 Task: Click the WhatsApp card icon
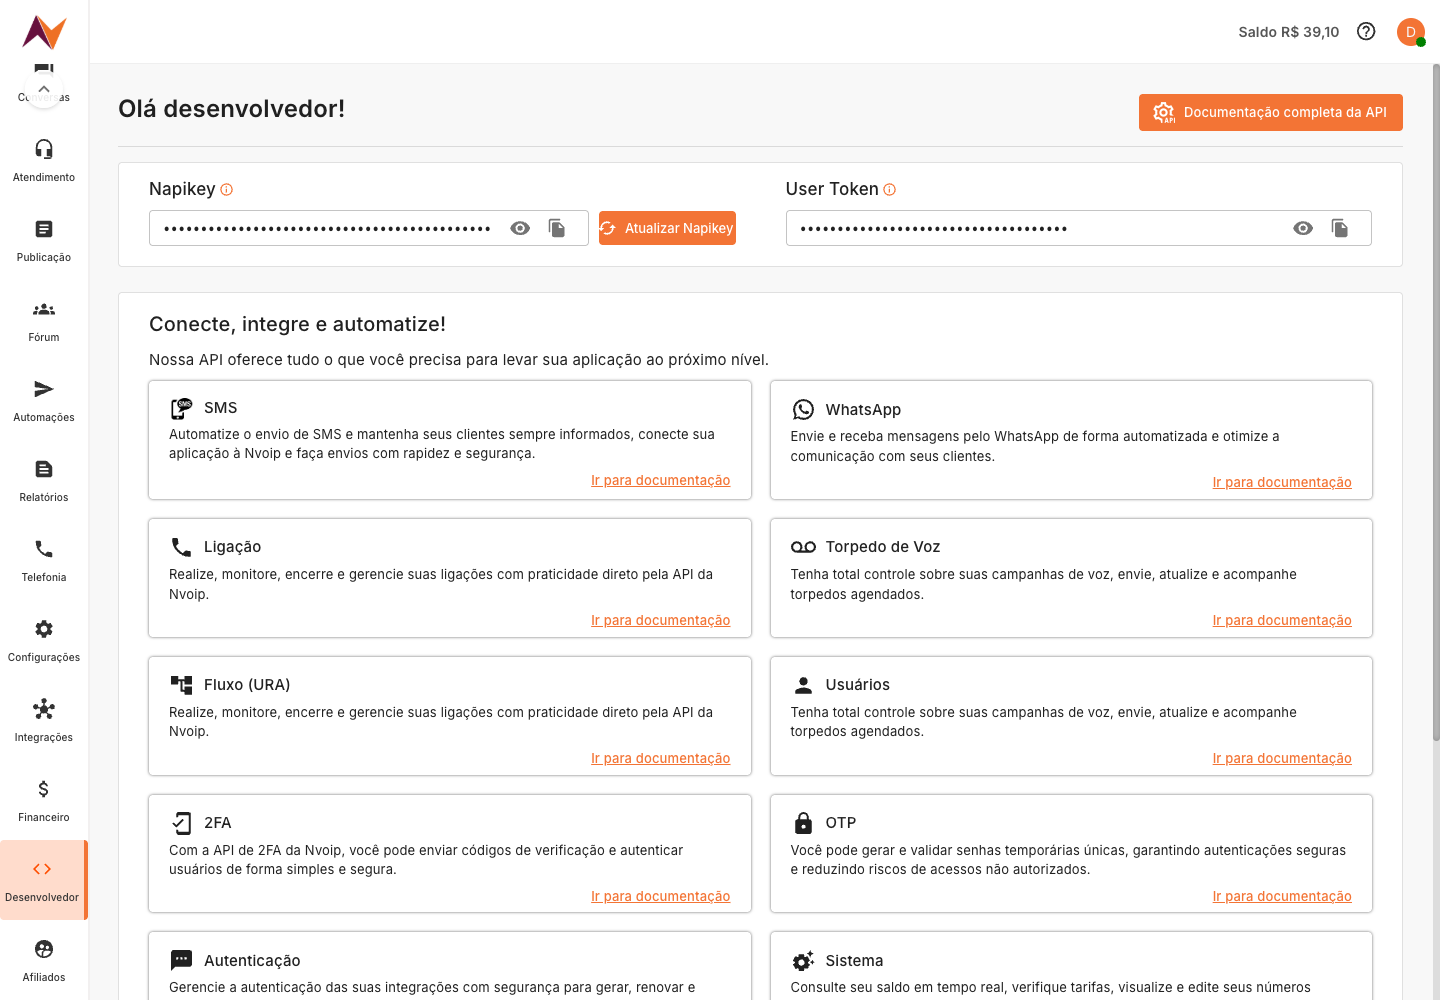click(803, 409)
